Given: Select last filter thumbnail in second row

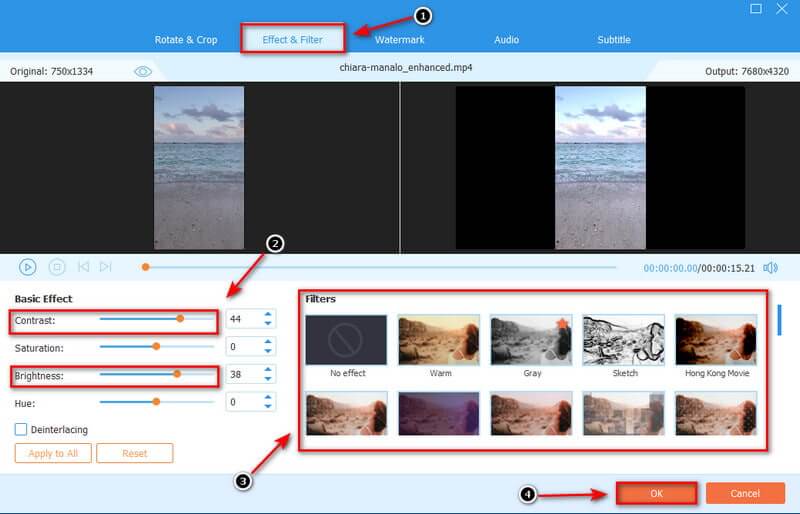Looking at the screenshot, I should tap(716, 413).
